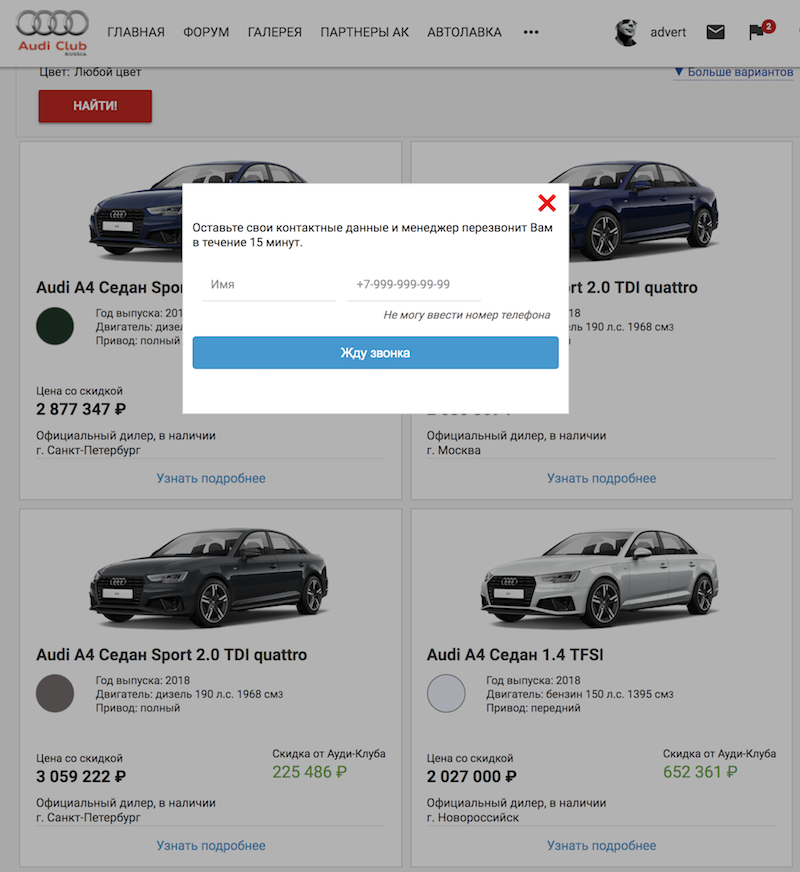Image resolution: width=800 pixels, height=872 pixels.
Task: Click dark green color swatch
Action: coord(55,326)
